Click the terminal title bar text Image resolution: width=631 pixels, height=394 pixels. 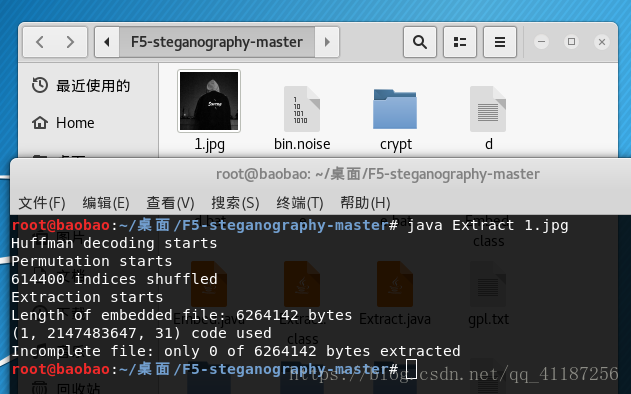point(378,174)
